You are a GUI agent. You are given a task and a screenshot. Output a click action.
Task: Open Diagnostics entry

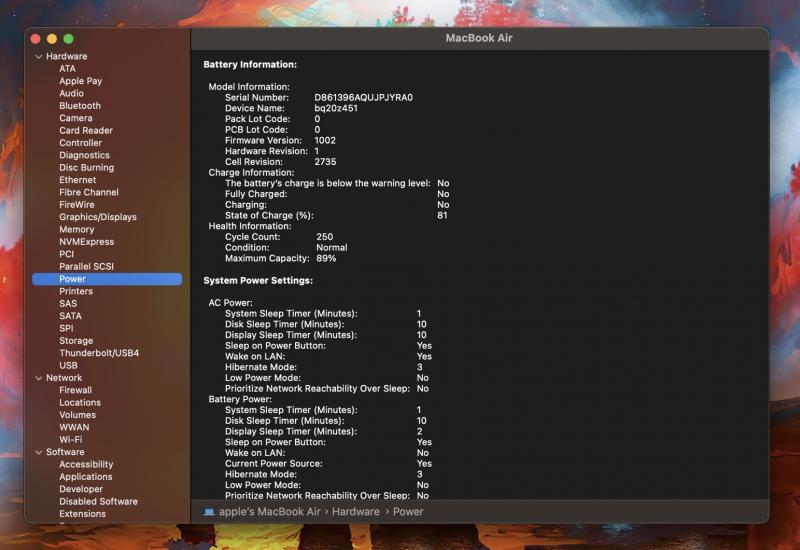(x=84, y=155)
